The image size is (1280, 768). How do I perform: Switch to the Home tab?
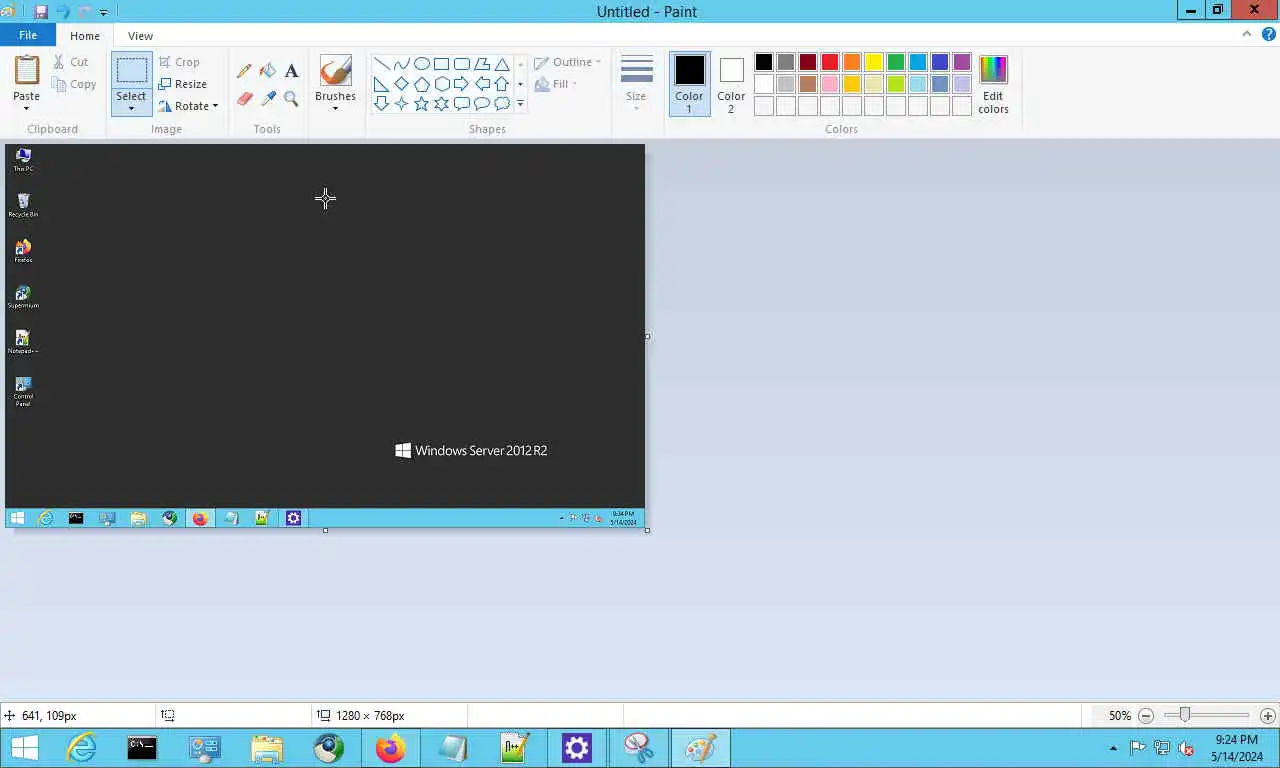click(x=85, y=36)
